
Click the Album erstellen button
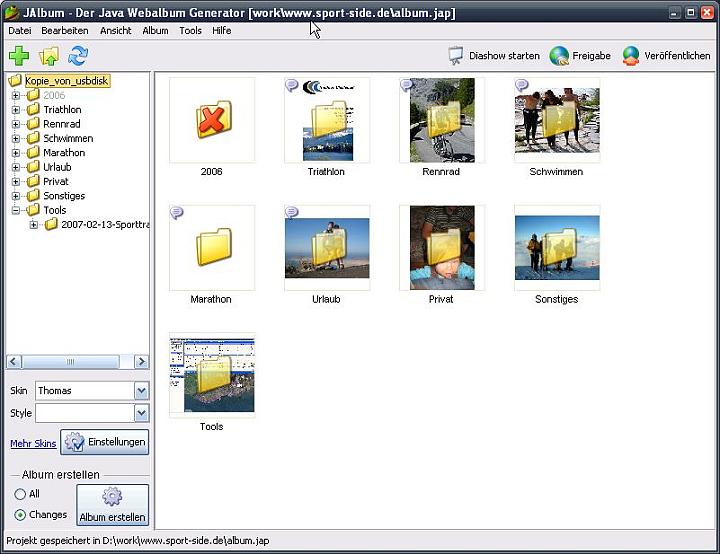112,505
